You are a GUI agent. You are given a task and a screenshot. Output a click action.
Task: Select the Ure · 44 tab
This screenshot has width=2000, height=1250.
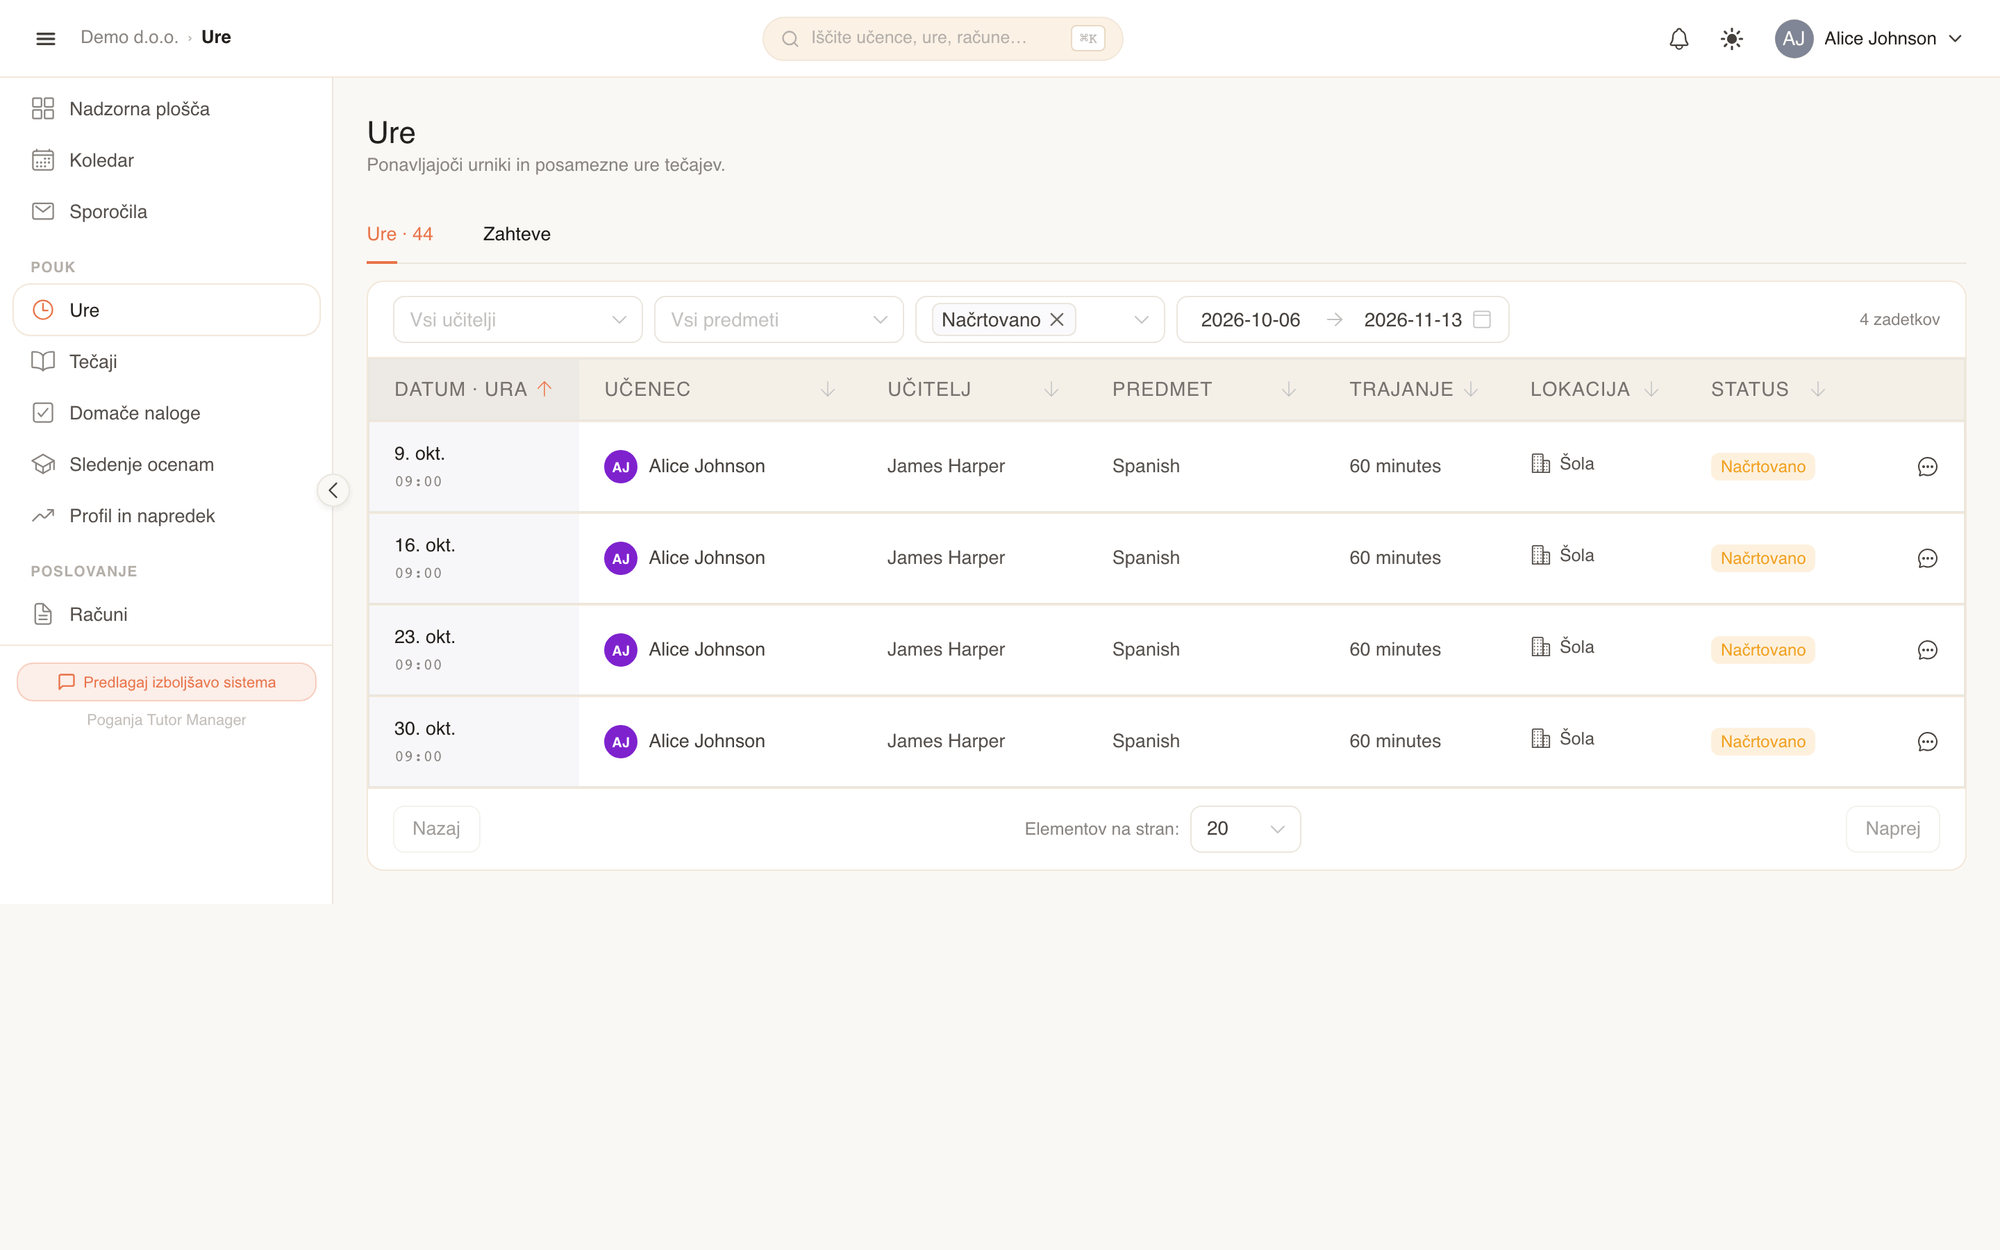[399, 234]
